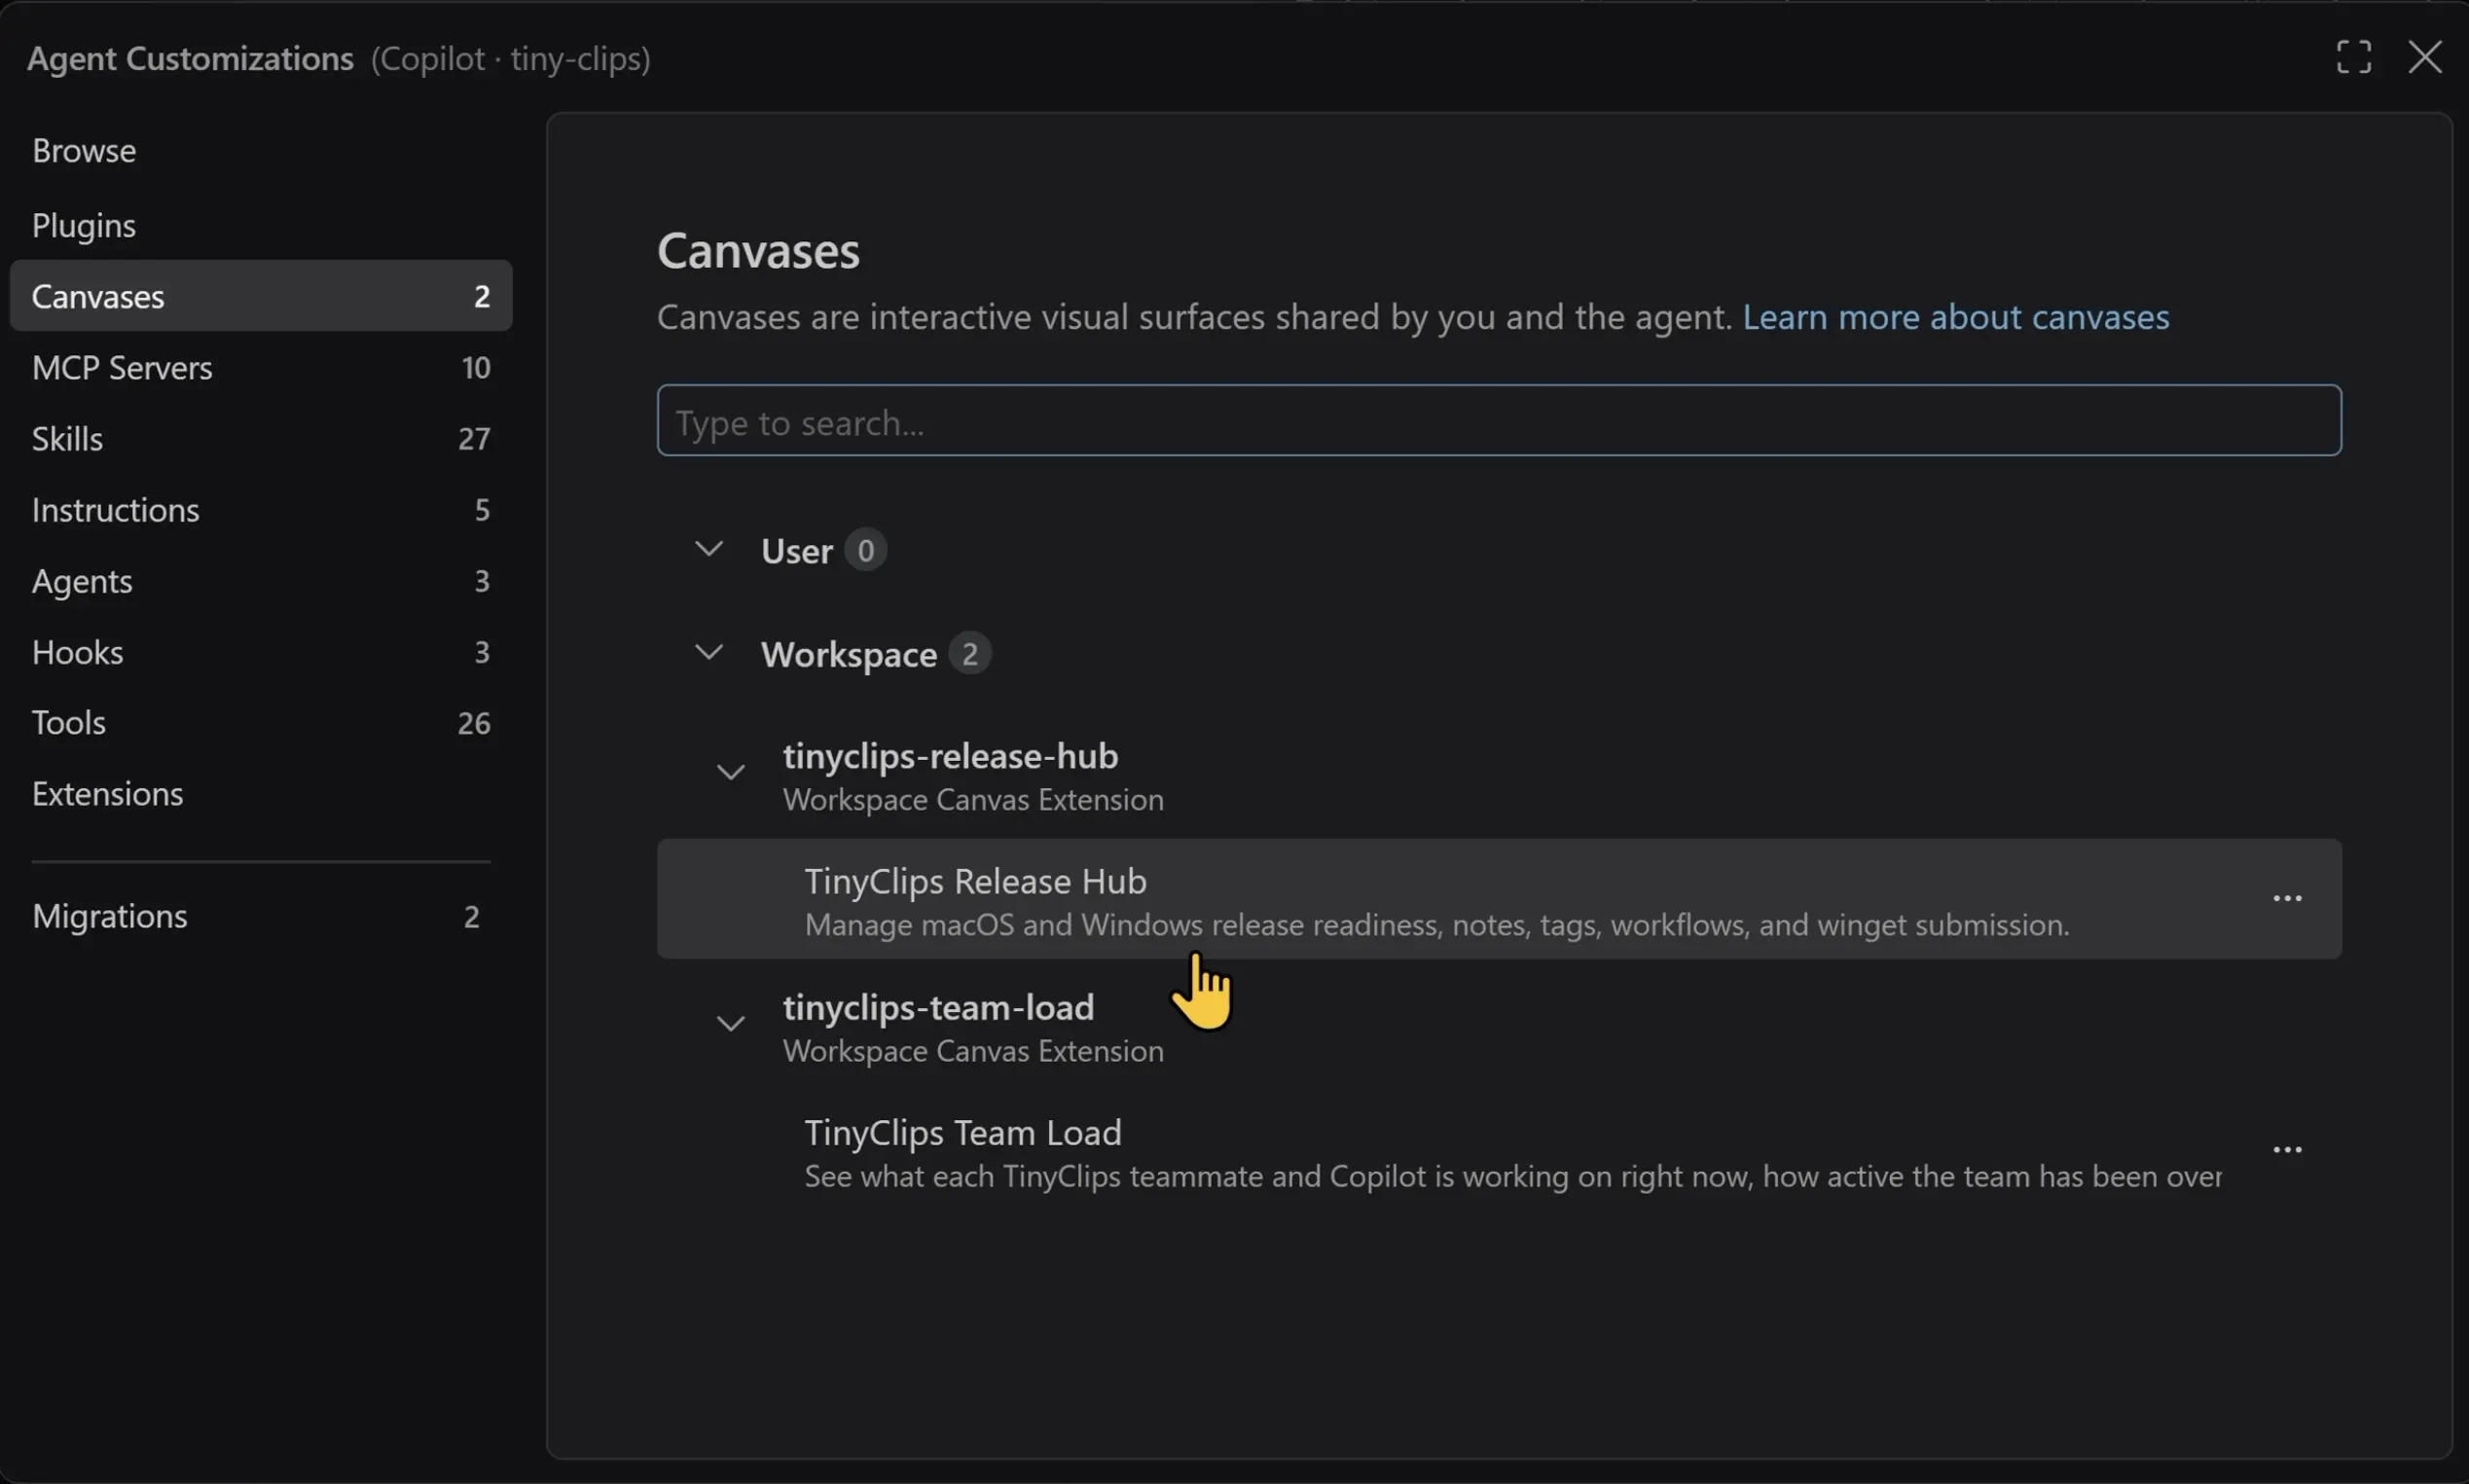This screenshot has height=1484, width=2469.
Task: Collapse the tinyclips-team-load group
Action: [731, 1023]
